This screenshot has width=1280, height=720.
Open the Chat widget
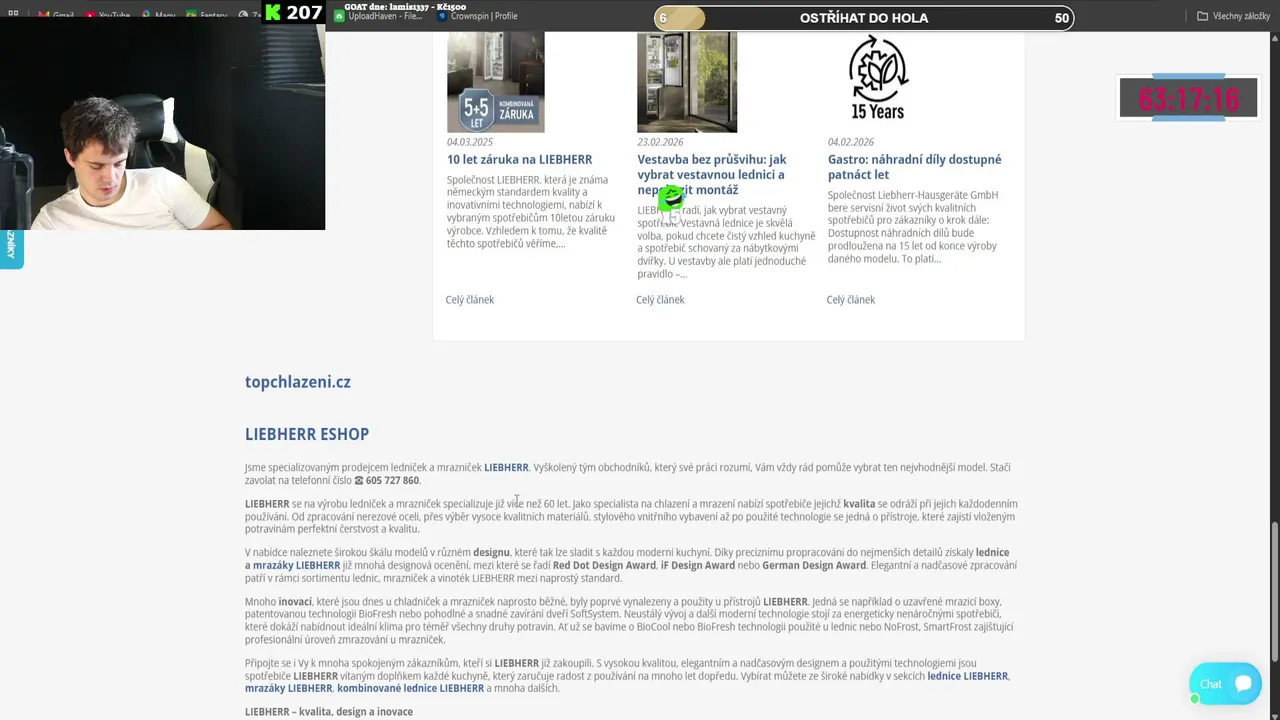(x=1225, y=684)
